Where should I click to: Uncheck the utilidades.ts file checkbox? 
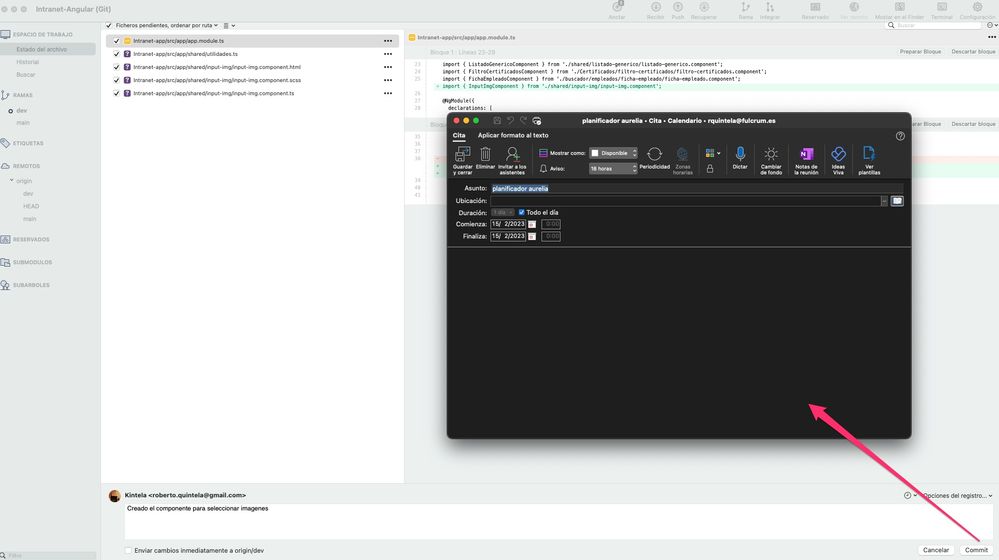[x=117, y=54]
